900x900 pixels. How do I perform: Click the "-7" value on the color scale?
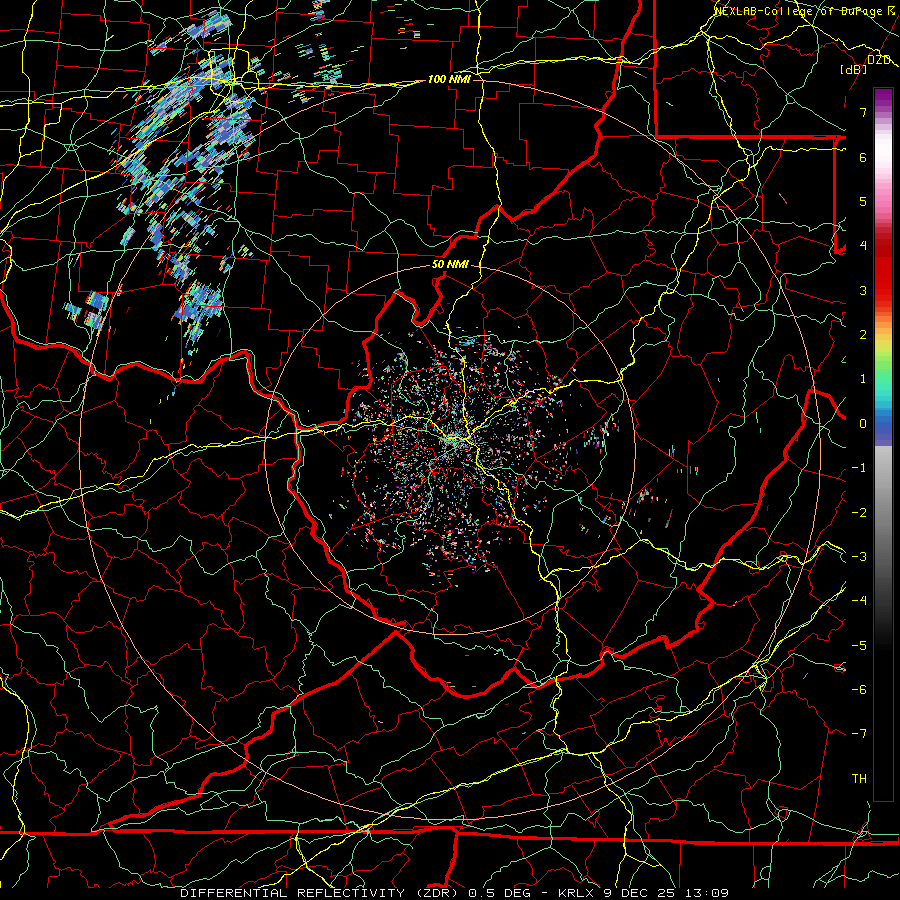click(x=859, y=734)
